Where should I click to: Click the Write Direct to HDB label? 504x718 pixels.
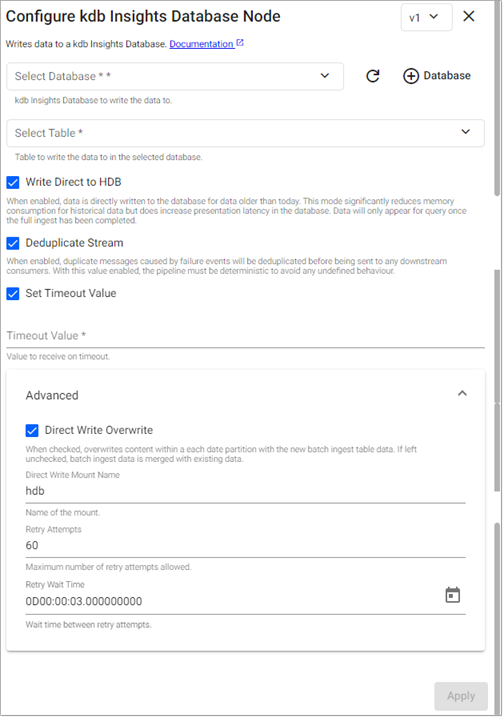tap(73, 182)
